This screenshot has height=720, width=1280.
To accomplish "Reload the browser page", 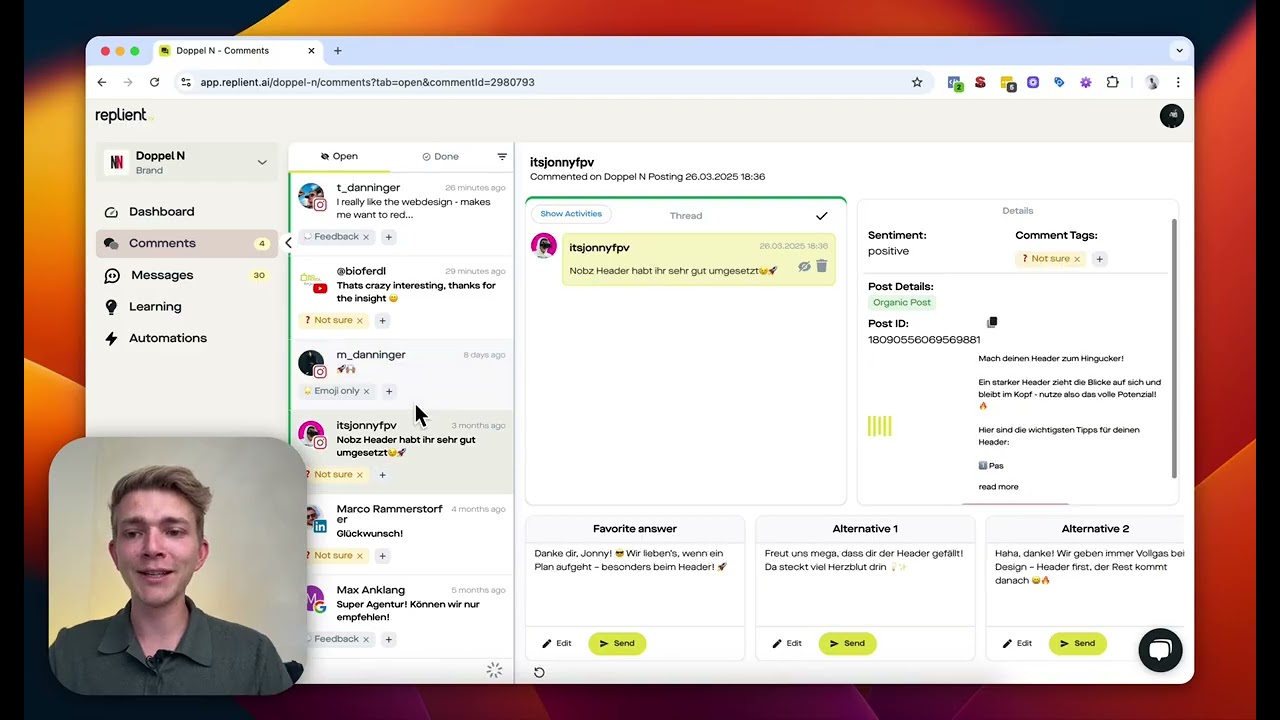I will (154, 82).
